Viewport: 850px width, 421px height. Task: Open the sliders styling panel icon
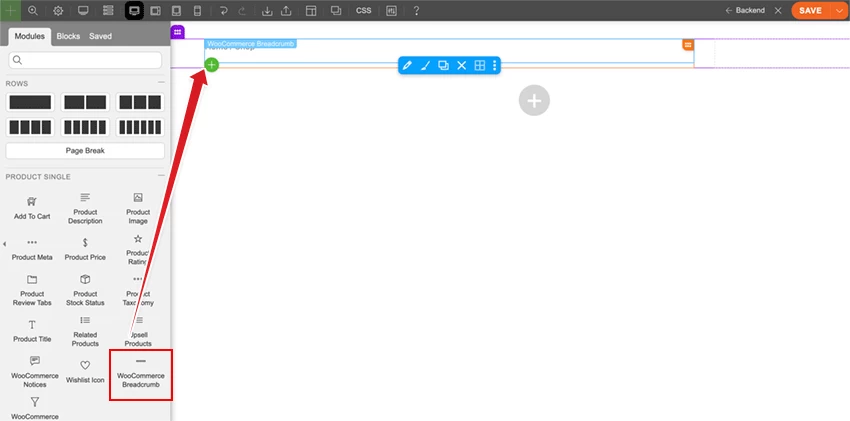[x=391, y=10]
